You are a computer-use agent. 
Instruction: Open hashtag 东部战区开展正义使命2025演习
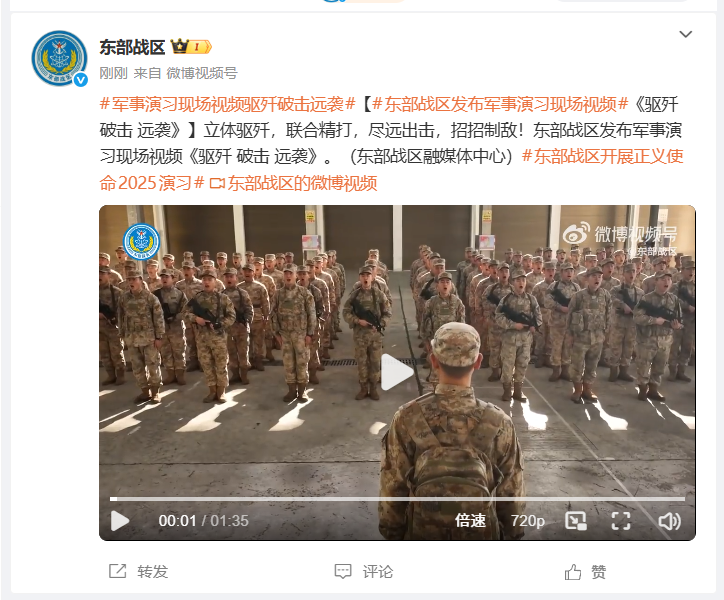(x=391, y=170)
